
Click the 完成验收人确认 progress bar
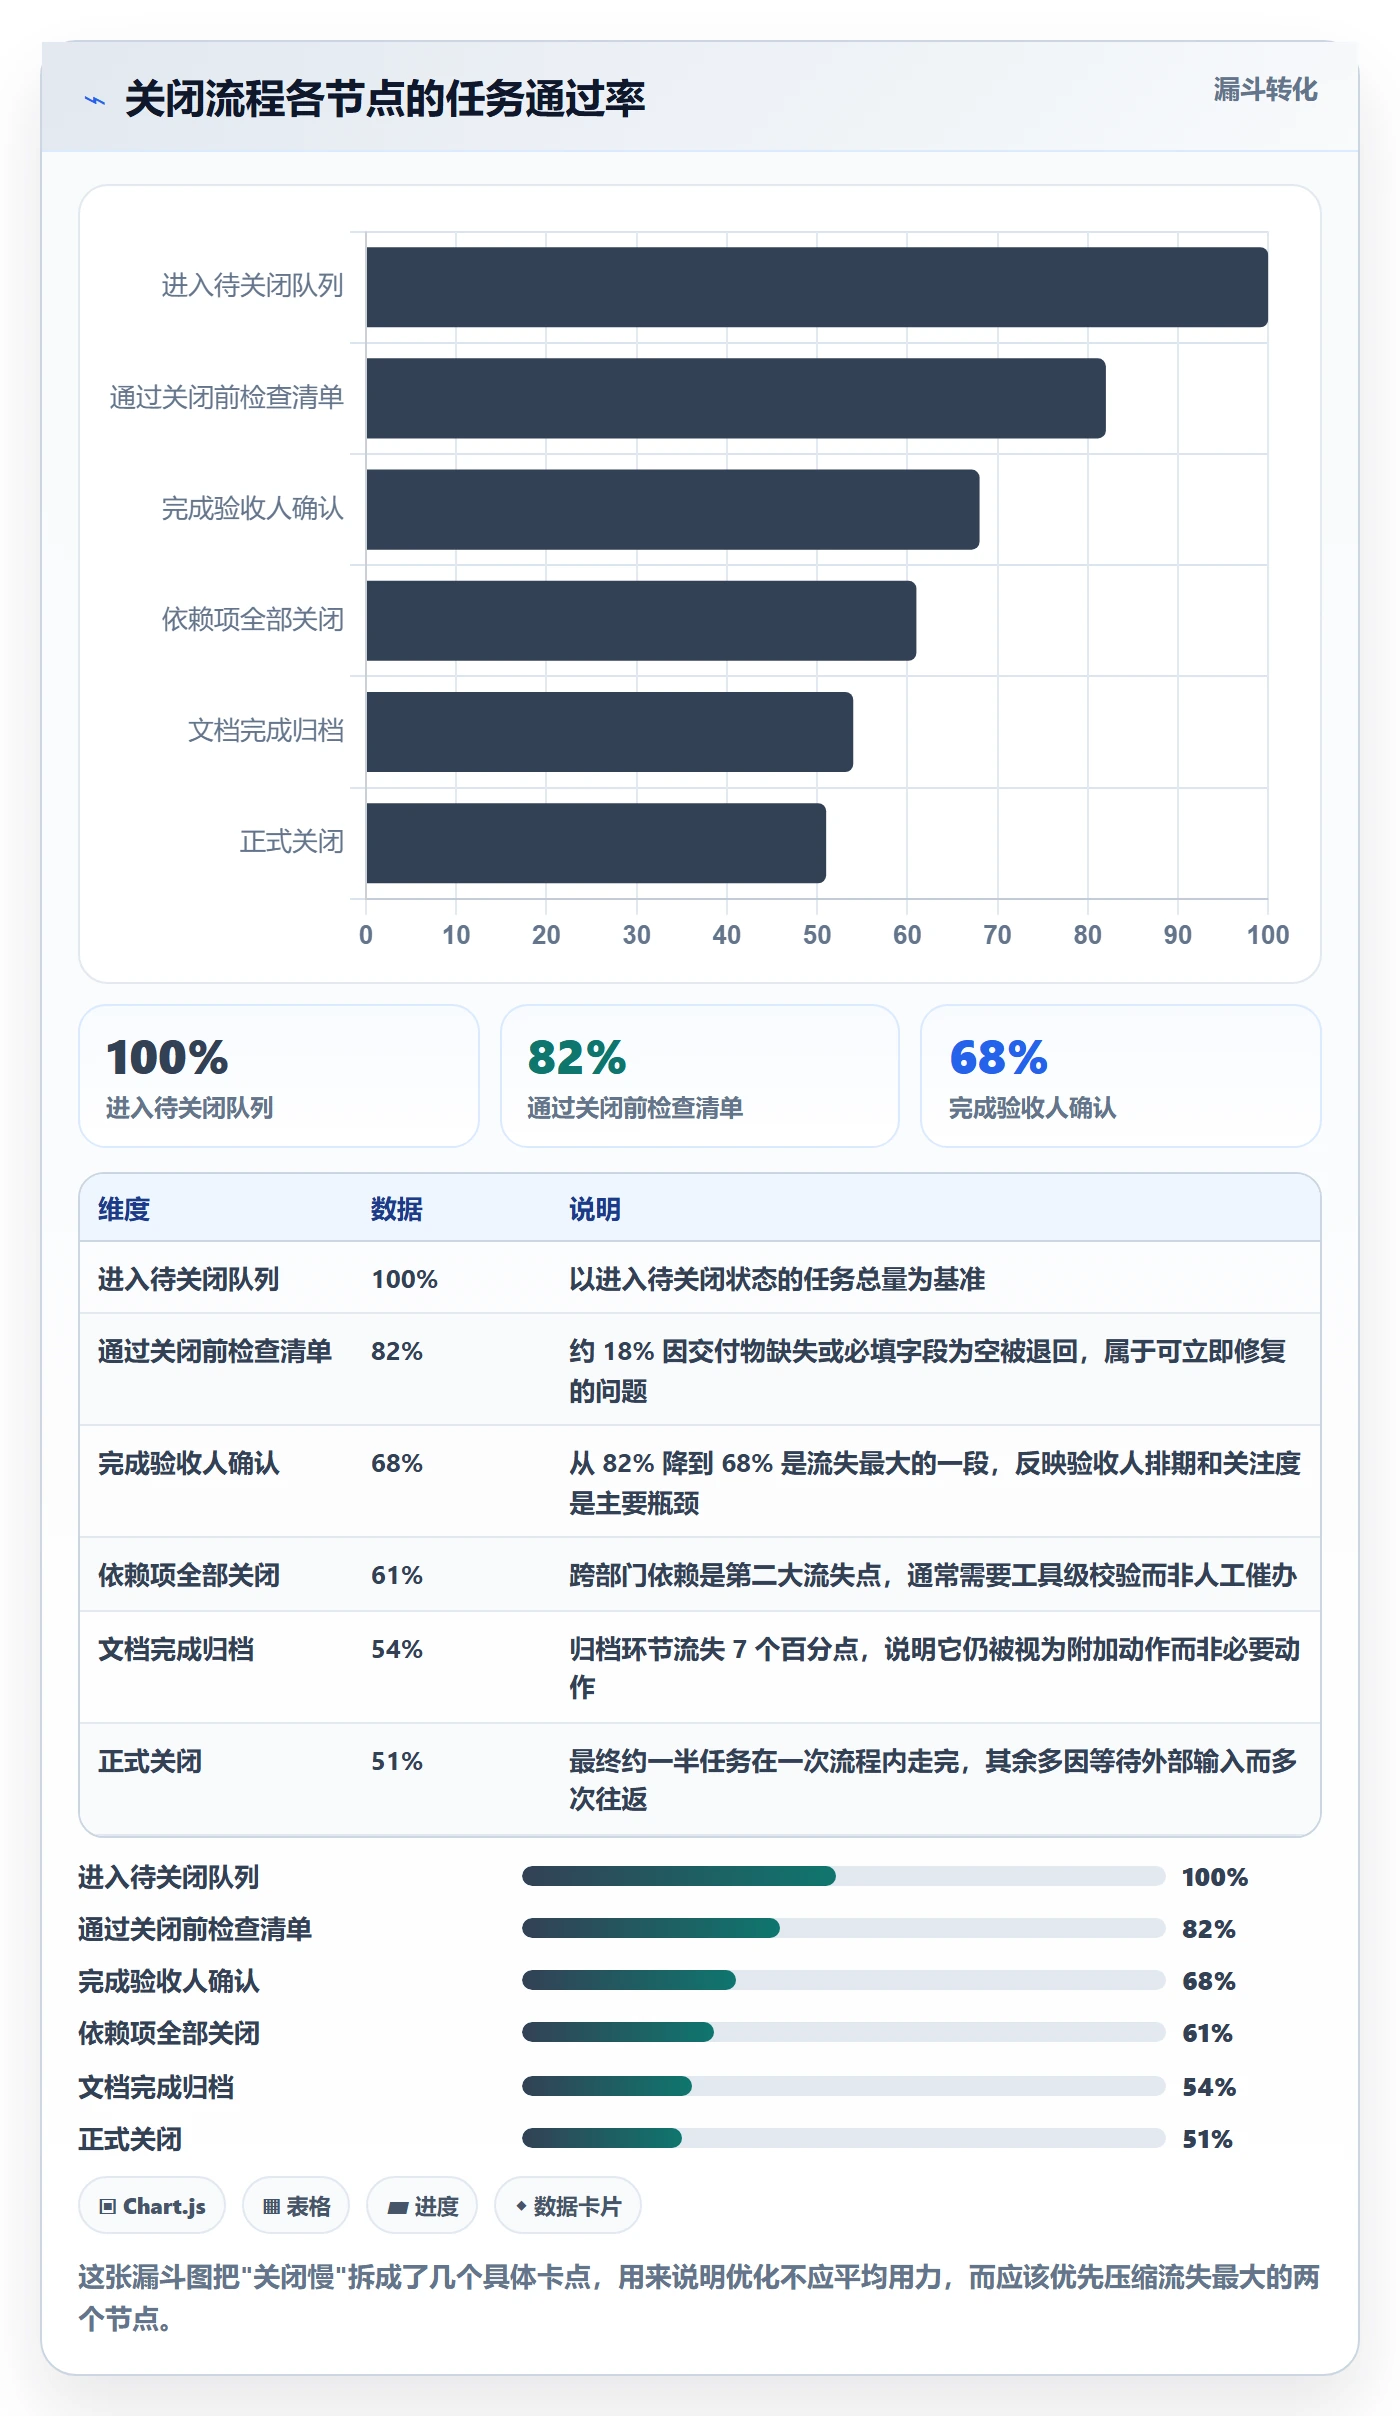coord(844,1980)
